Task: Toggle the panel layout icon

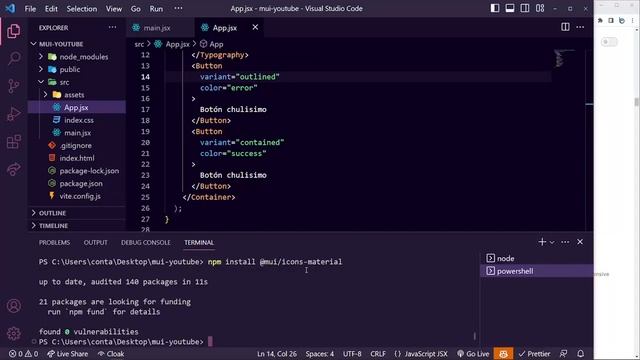Action: [x=510, y=8]
